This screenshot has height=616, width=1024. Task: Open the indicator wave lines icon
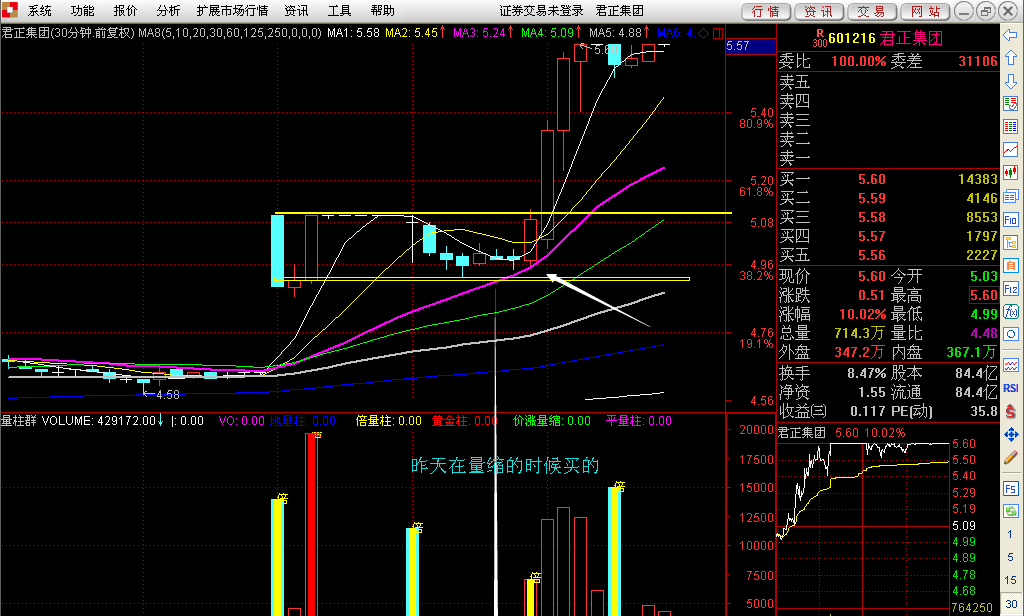click(x=1010, y=365)
